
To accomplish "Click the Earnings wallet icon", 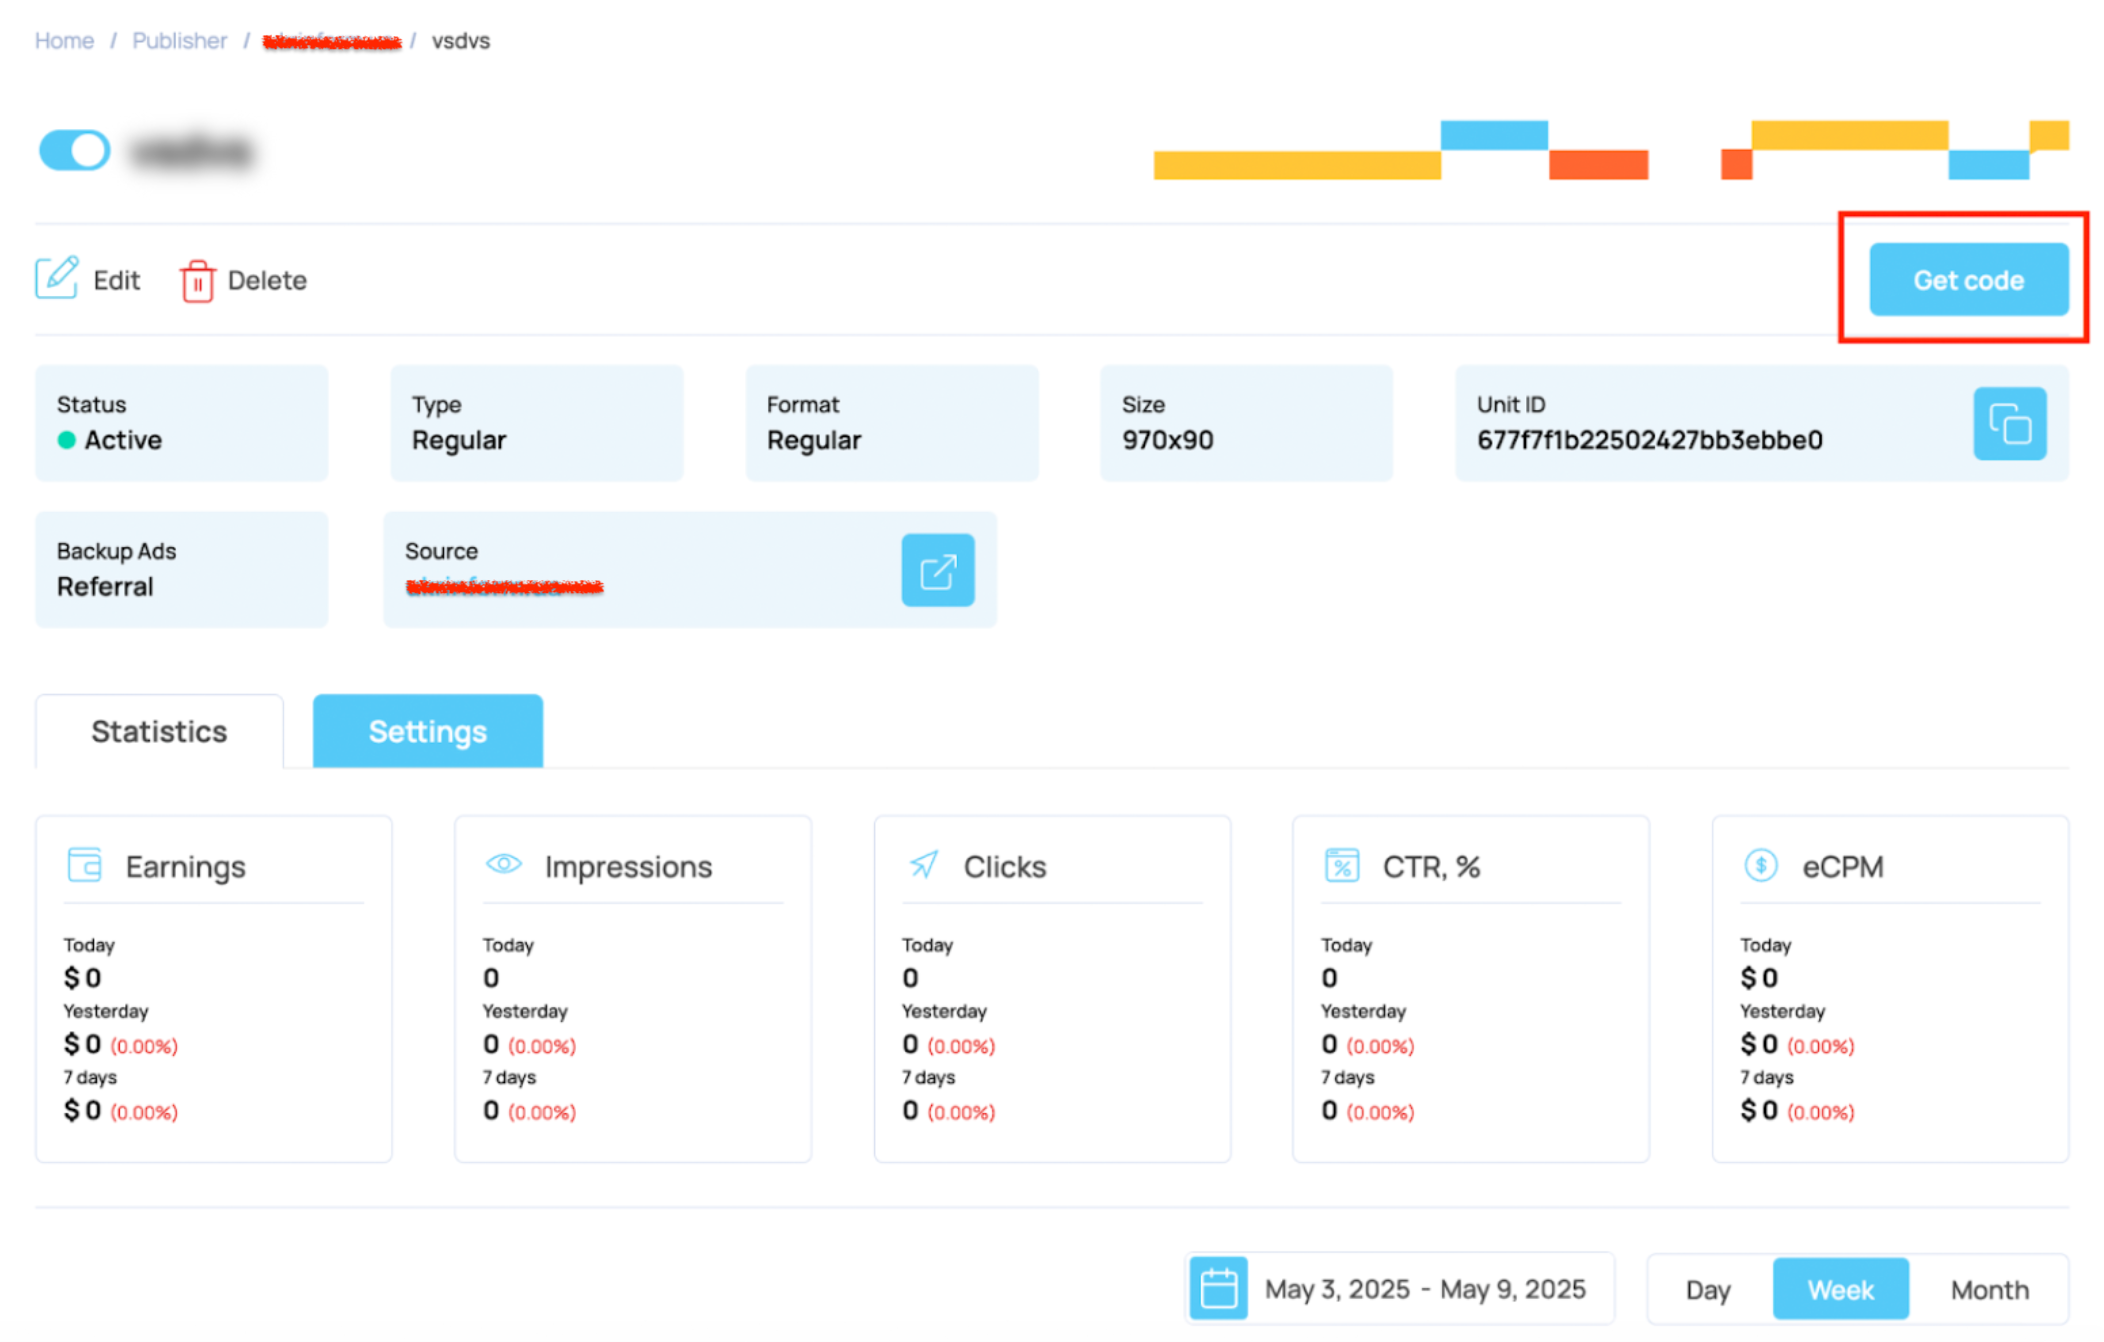I will [85, 865].
